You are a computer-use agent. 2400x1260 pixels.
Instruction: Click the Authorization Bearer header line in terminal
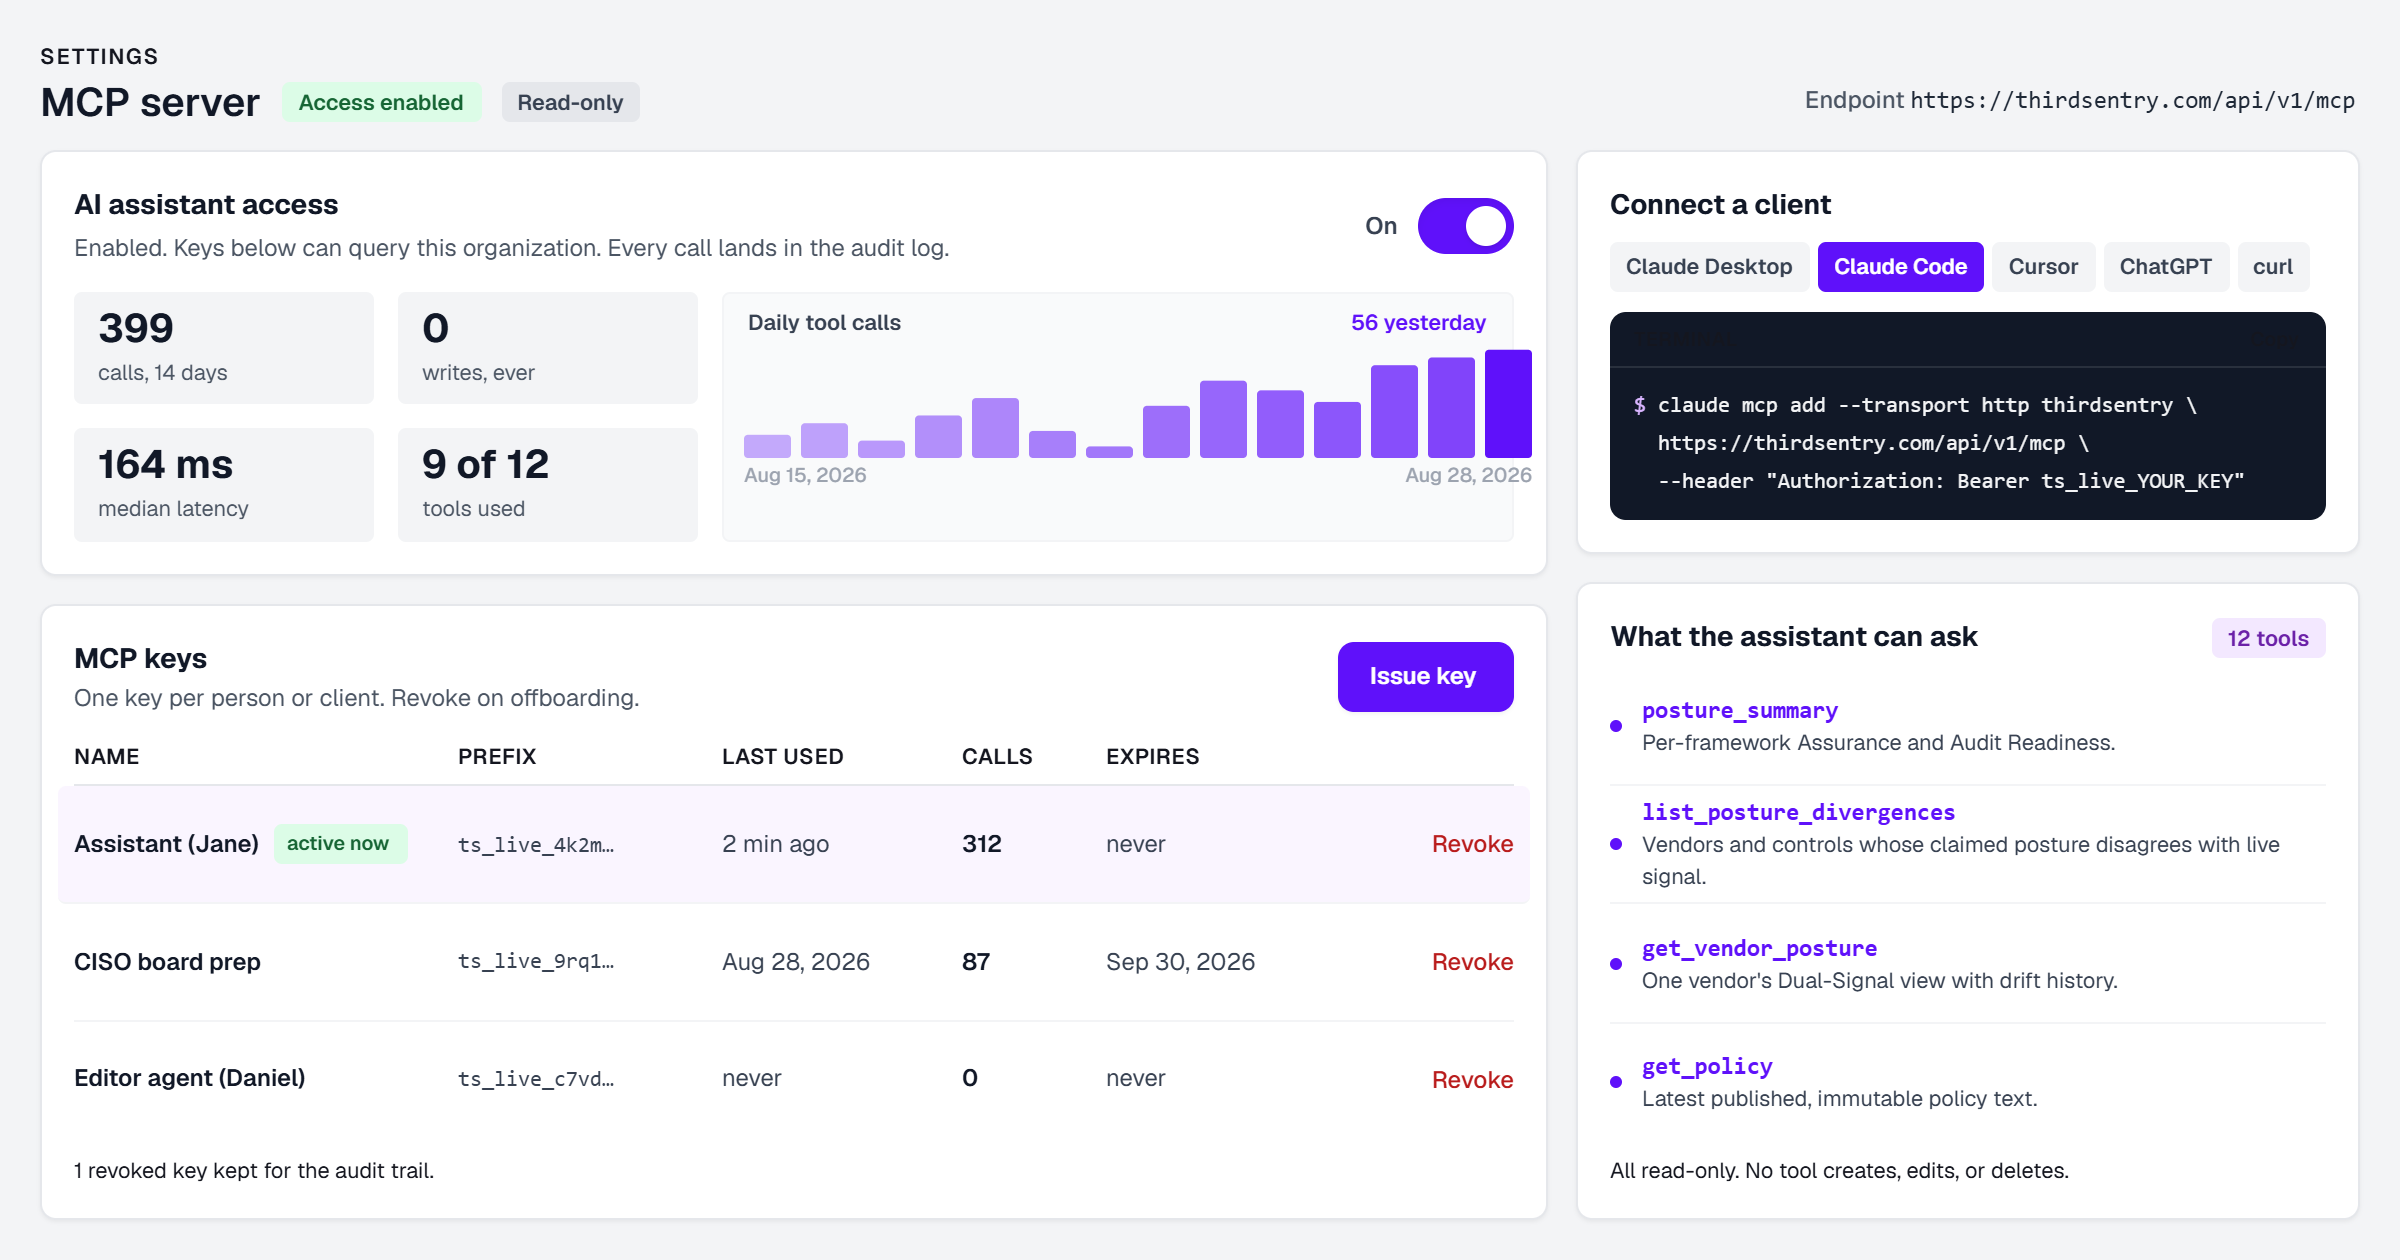(x=1951, y=481)
